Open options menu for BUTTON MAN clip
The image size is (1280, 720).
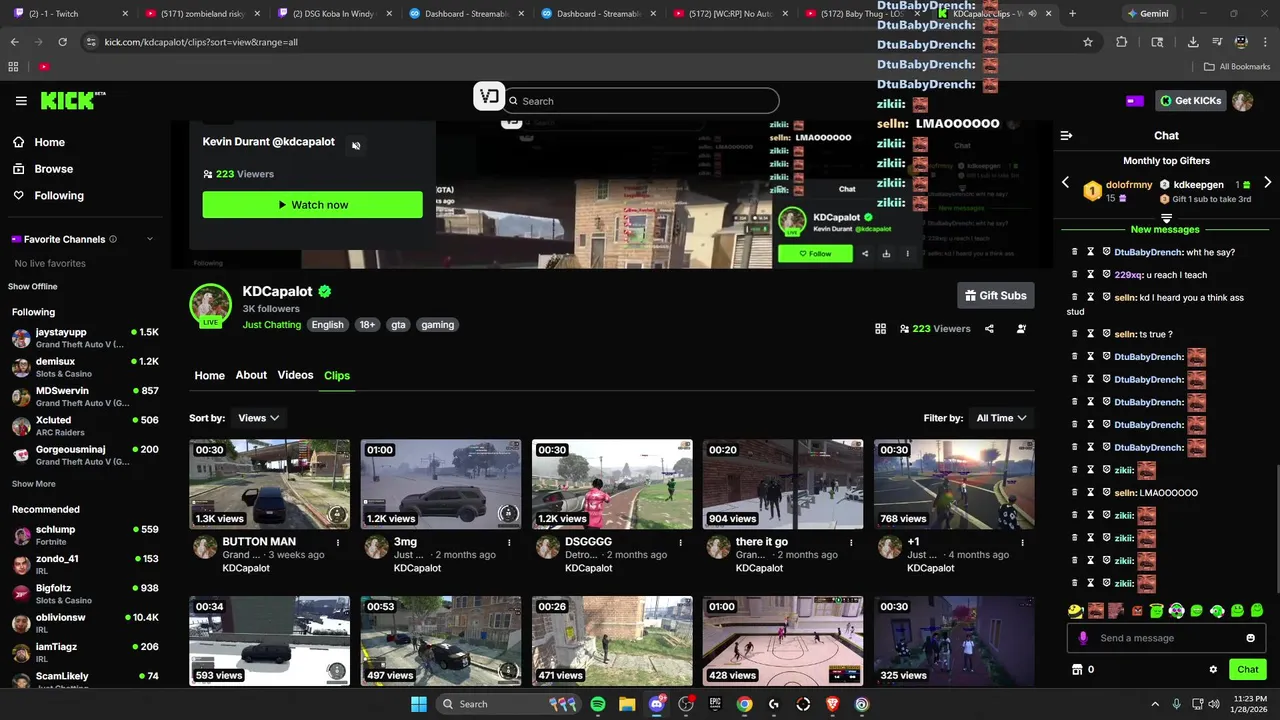[338, 543]
